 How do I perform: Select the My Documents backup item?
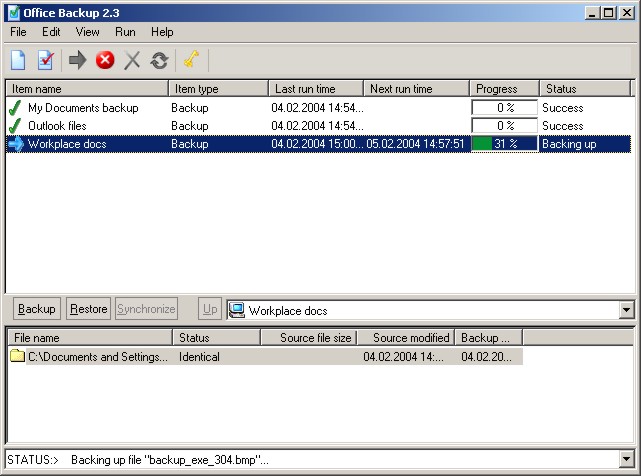pyautogui.click(x=83, y=108)
